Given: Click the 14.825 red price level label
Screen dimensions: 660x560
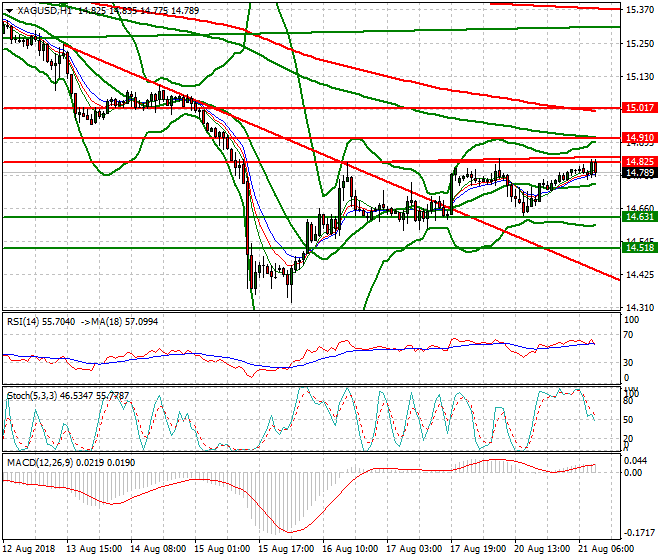Looking at the screenshot, I should (x=640, y=162).
